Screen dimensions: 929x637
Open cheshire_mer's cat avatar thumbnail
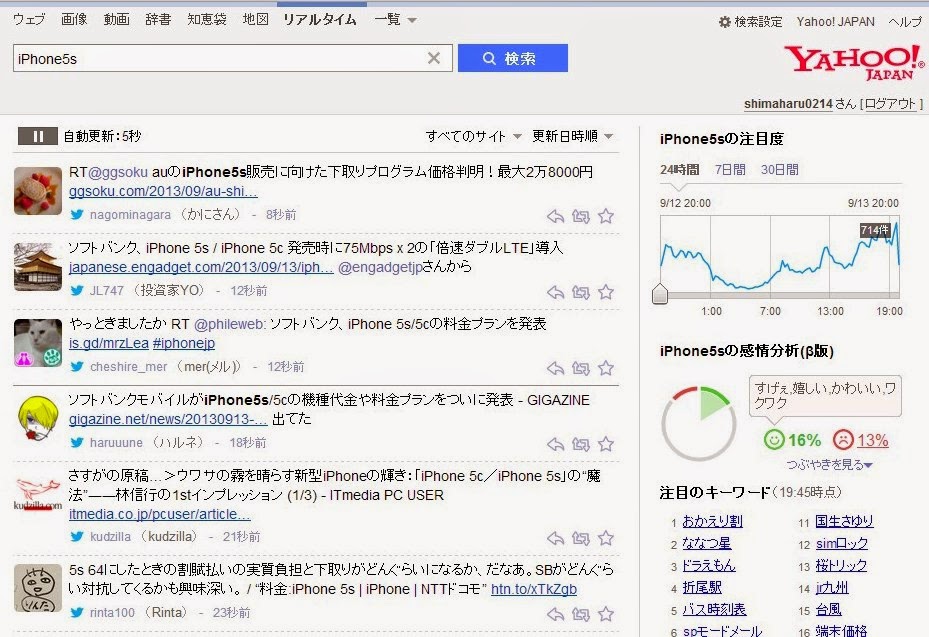tap(38, 342)
